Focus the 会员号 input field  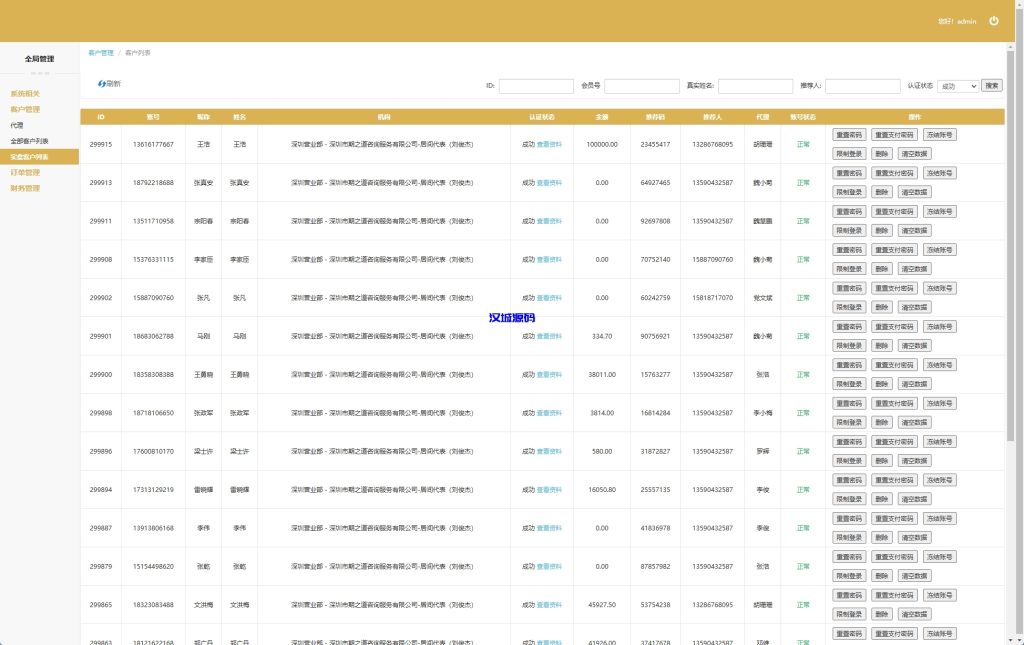[x=641, y=86]
